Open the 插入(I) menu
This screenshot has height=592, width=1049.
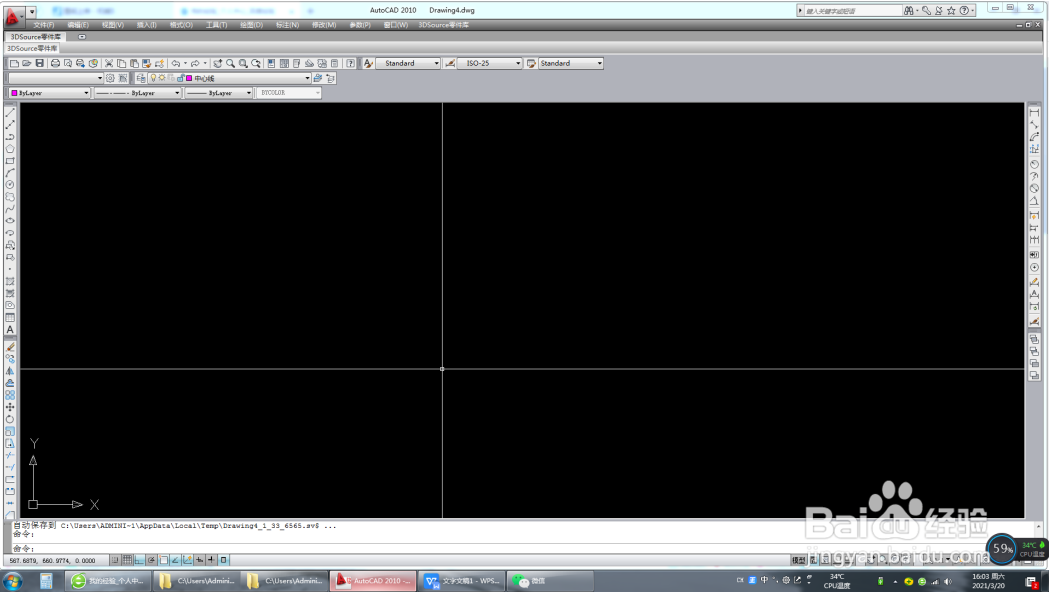pyautogui.click(x=147, y=25)
